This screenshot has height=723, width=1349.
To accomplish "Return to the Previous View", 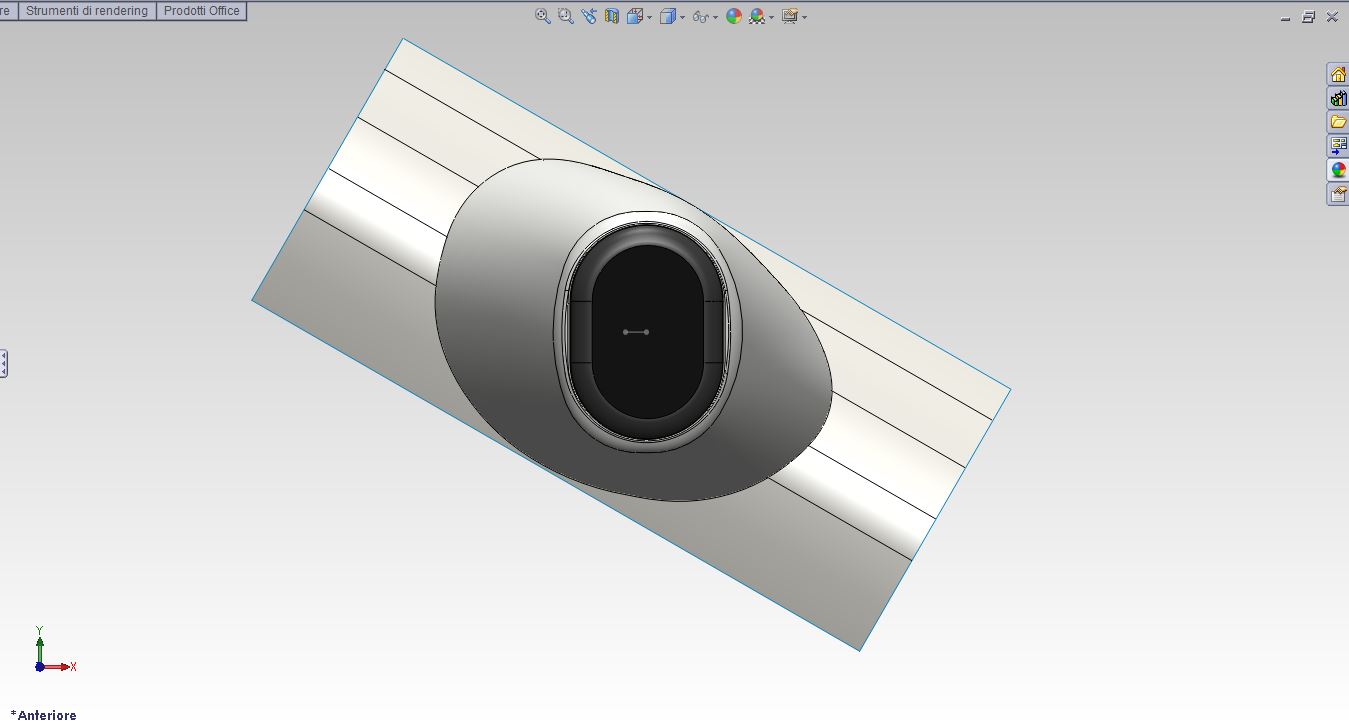I will (588, 16).
